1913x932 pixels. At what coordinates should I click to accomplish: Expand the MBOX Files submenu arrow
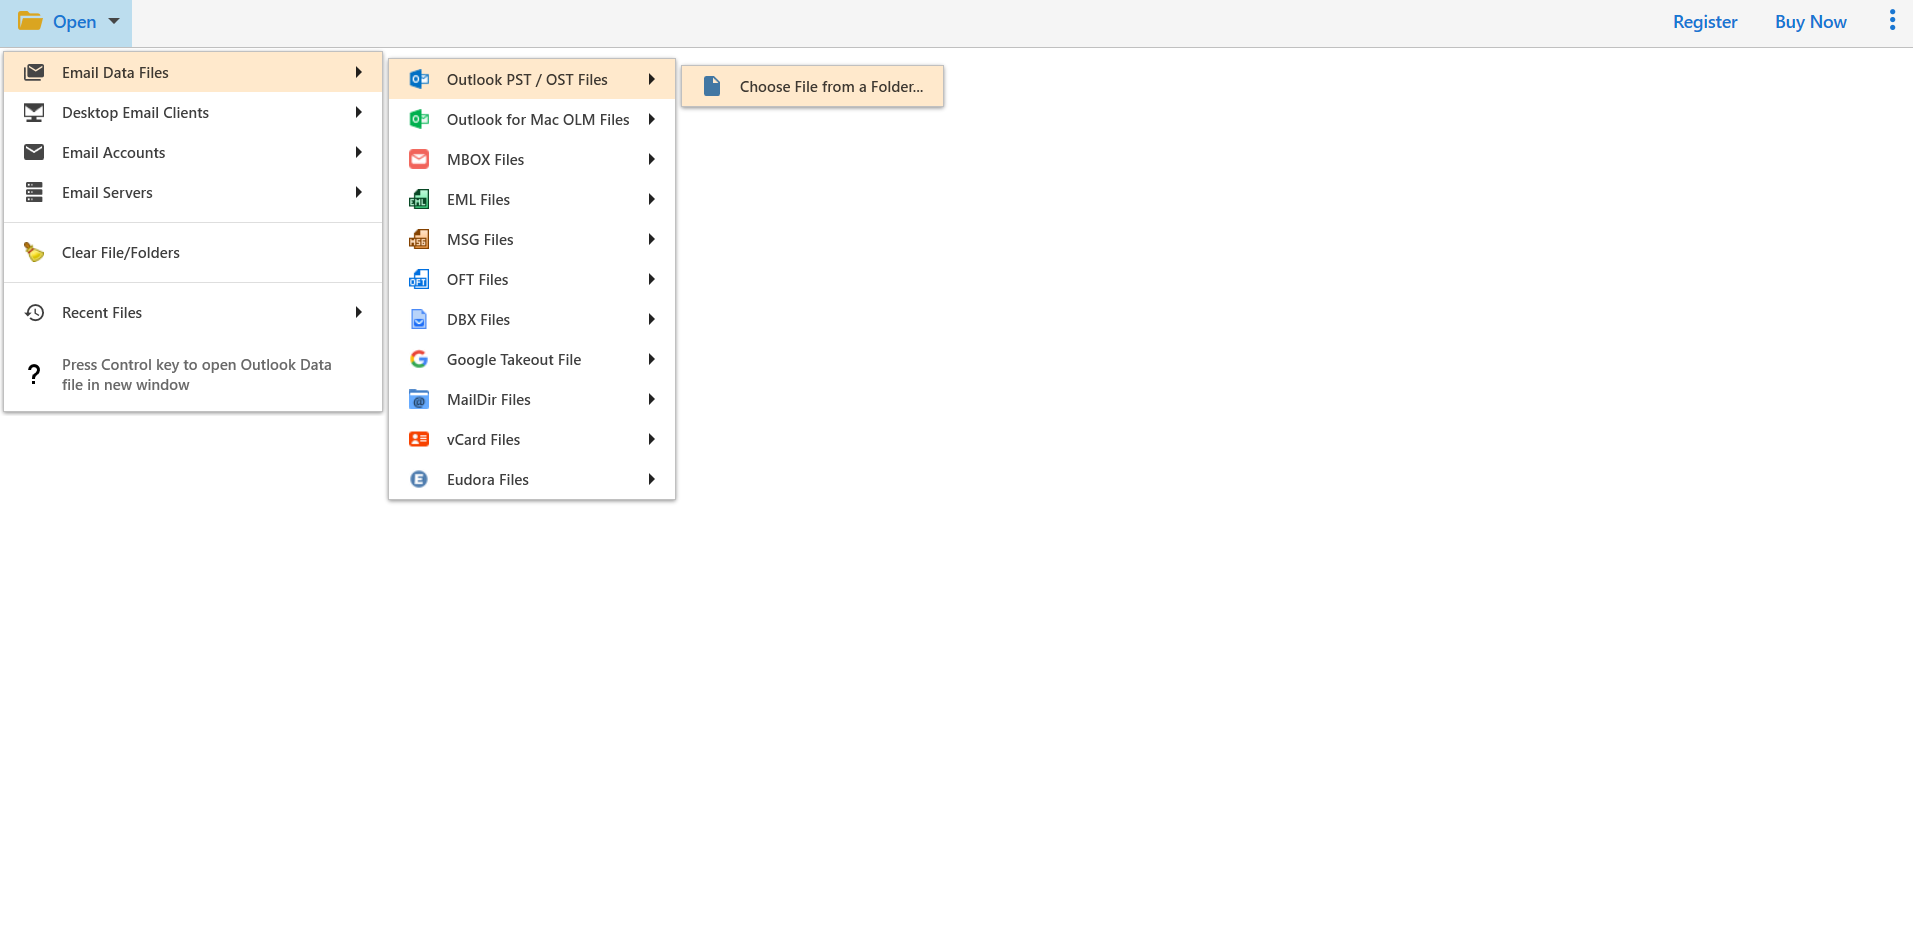point(651,159)
